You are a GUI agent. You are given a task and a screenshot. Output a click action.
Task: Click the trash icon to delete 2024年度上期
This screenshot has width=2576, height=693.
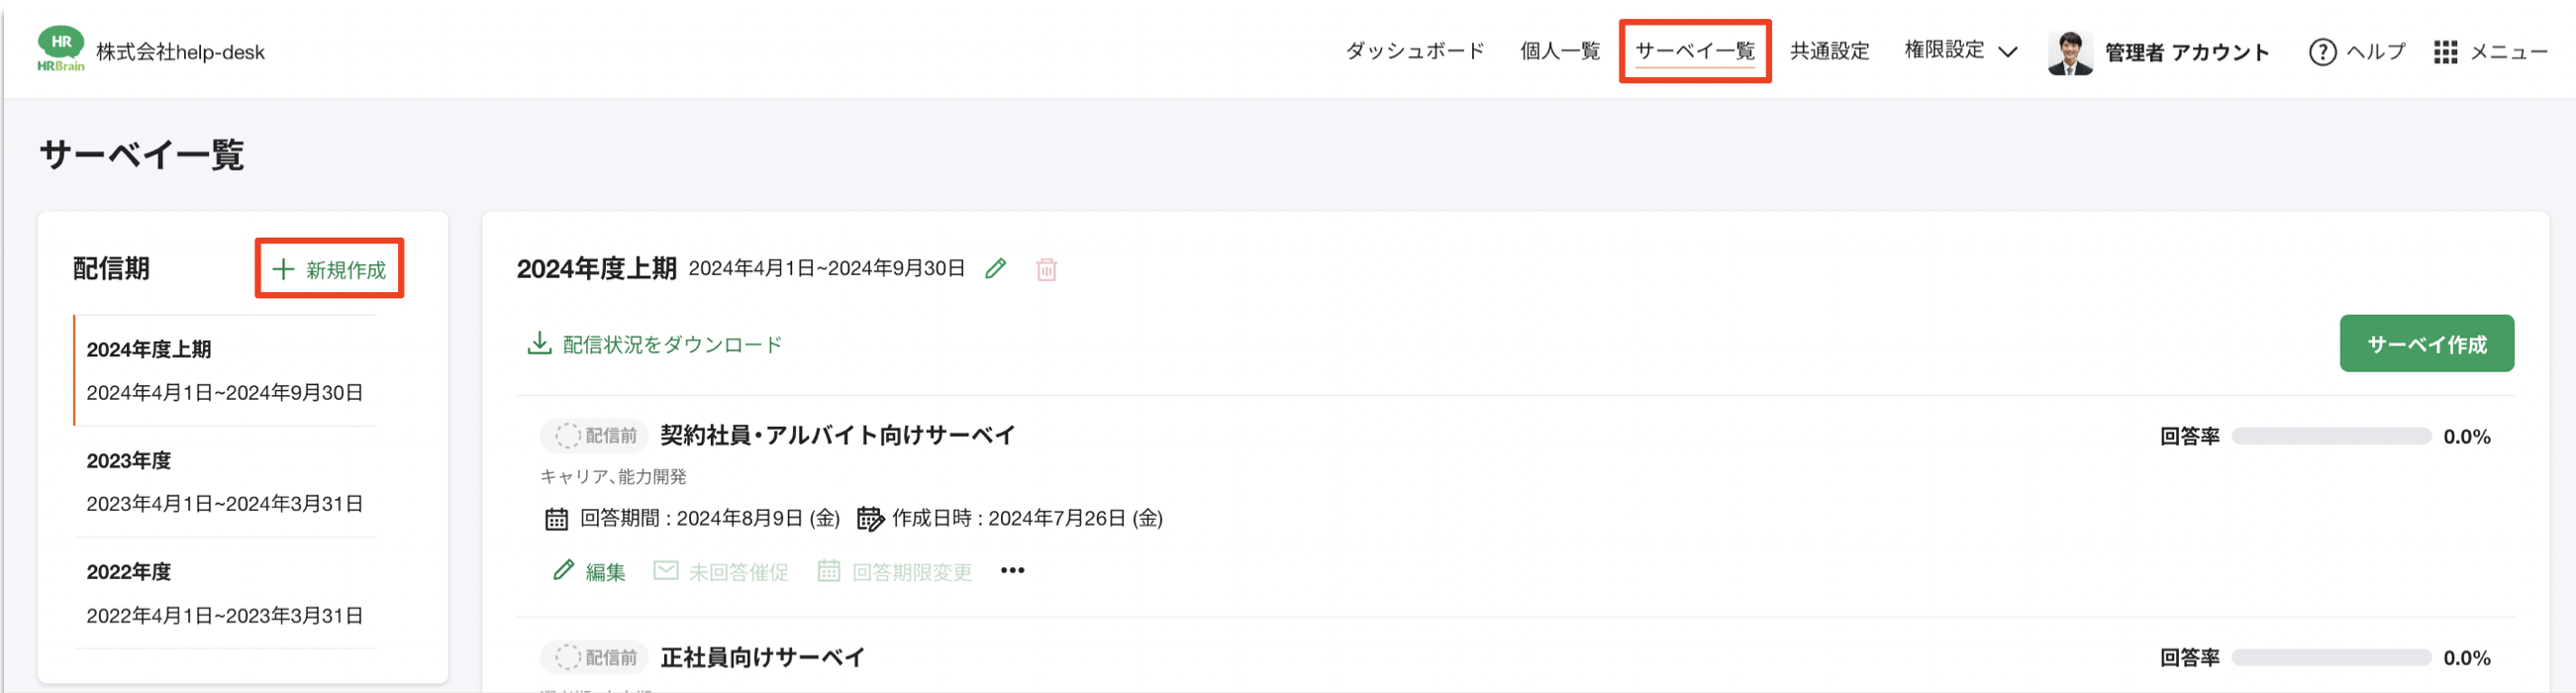tap(1046, 268)
